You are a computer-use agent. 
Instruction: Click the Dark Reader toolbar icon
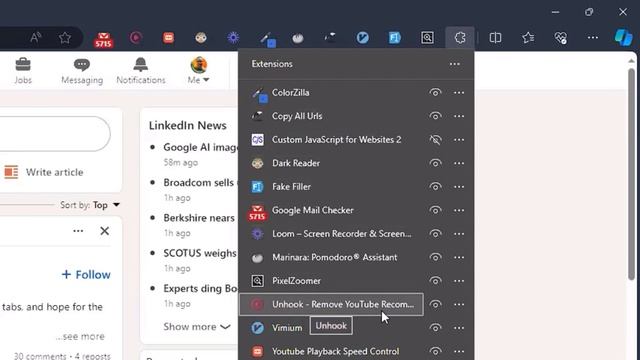coord(200,38)
